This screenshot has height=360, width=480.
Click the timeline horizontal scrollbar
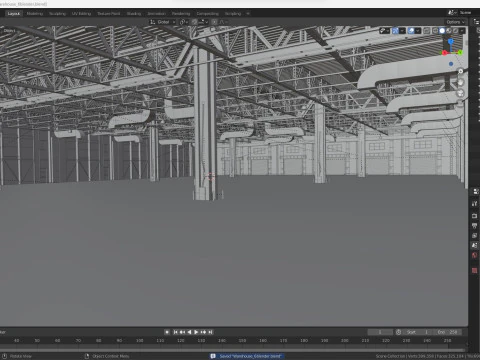[232, 350]
